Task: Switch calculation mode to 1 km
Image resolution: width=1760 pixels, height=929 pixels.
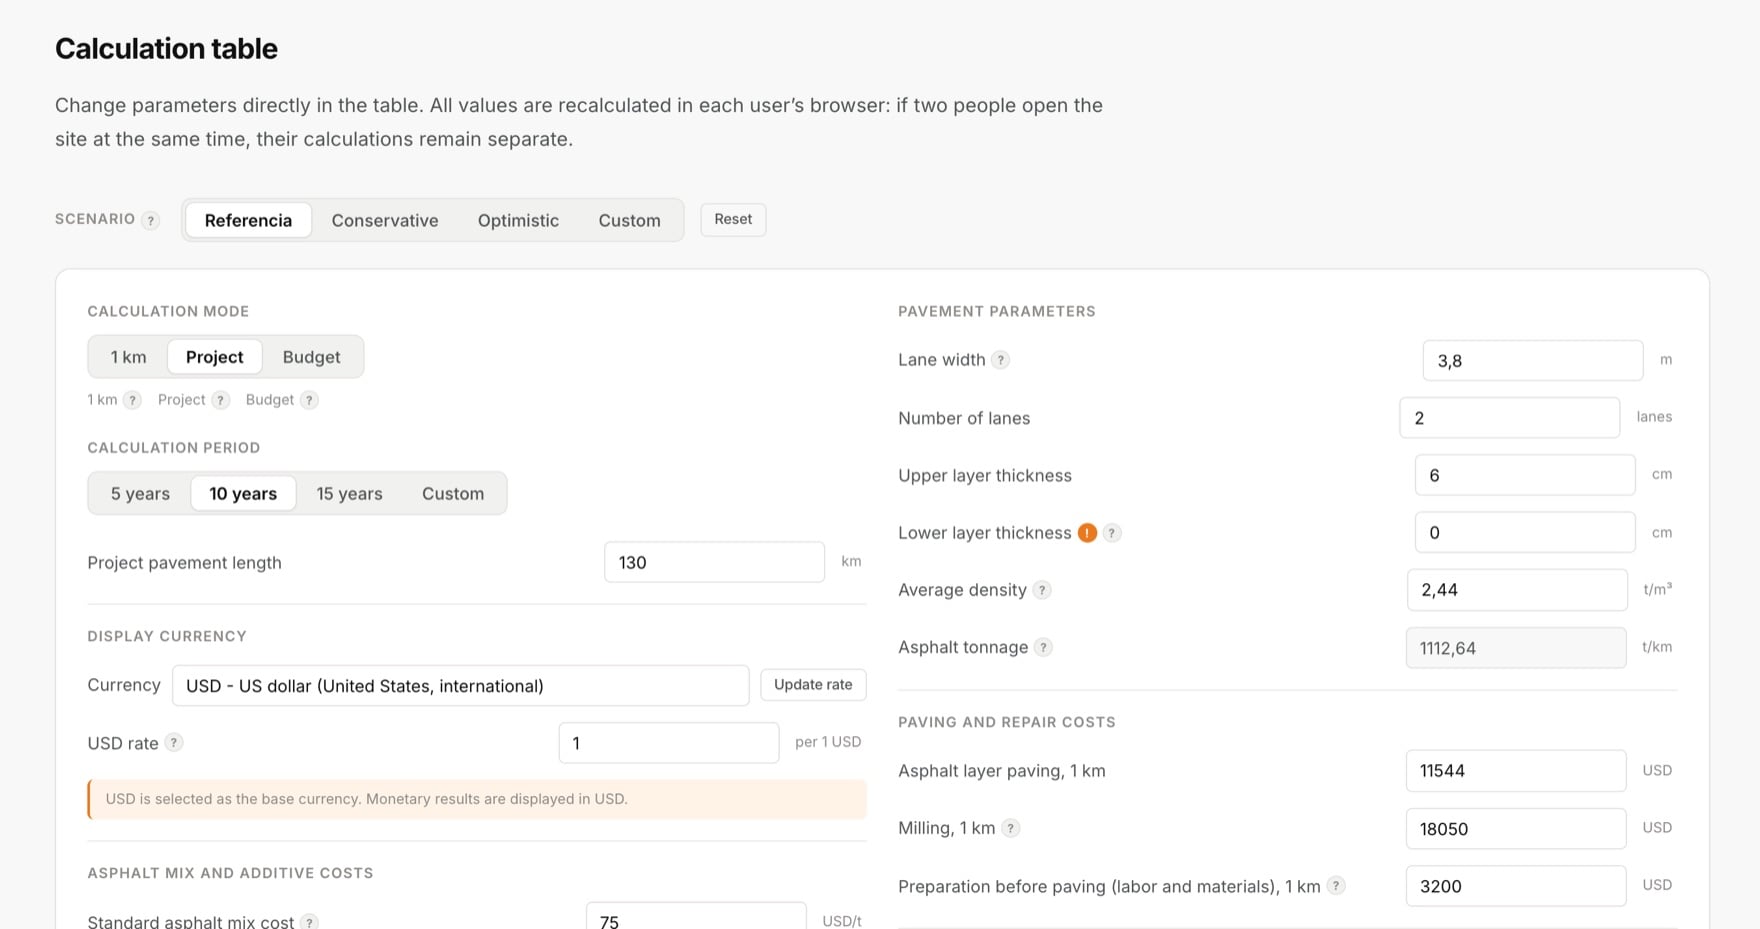Action: tap(128, 357)
